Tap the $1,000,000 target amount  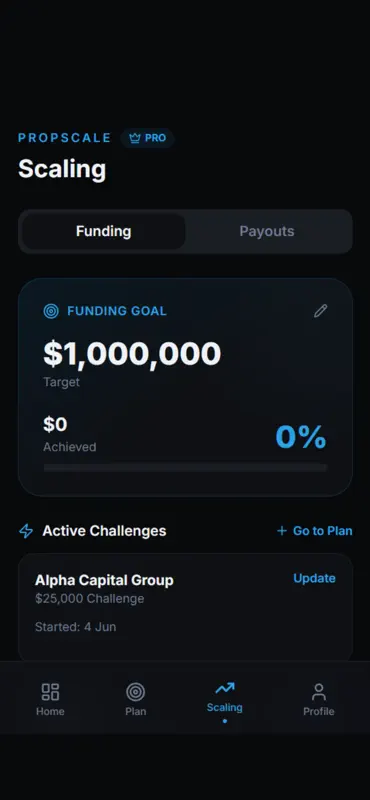click(x=132, y=354)
